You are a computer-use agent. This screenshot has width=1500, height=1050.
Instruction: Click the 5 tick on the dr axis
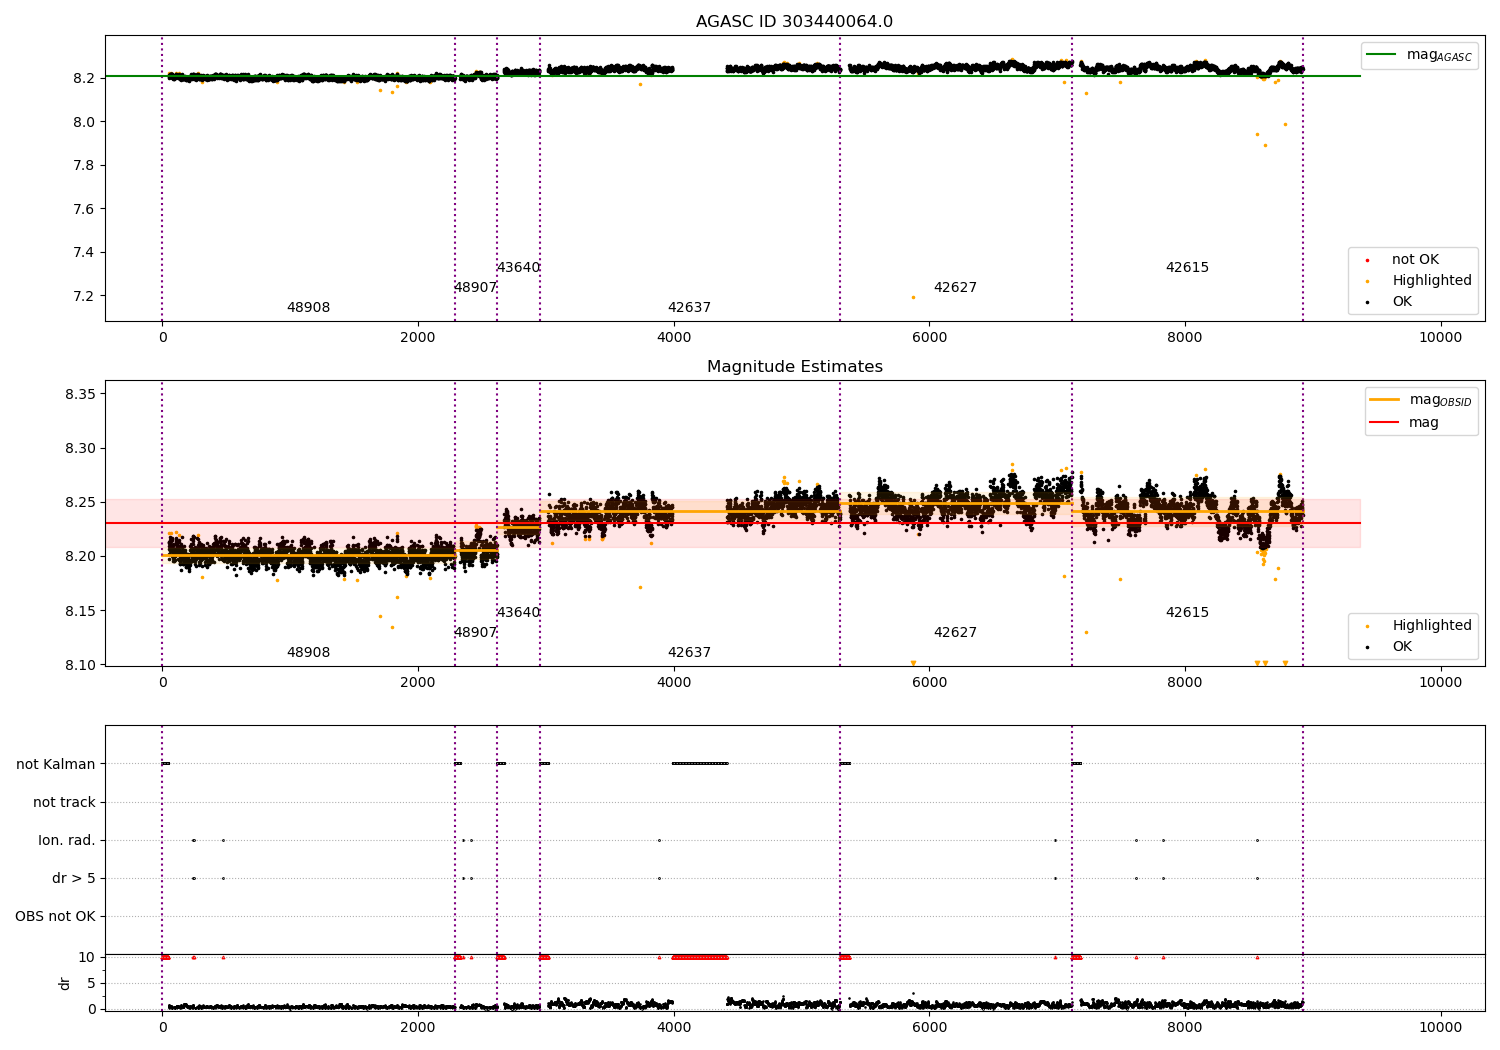coord(91,983)
